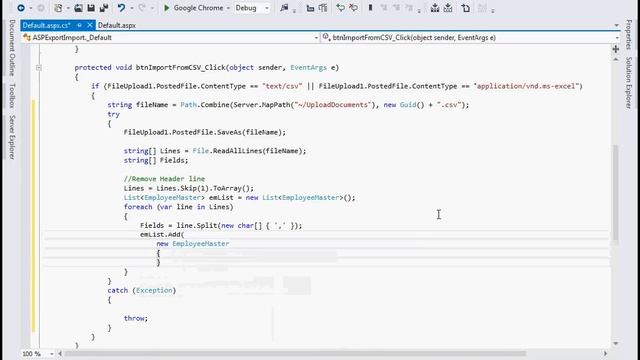640x360 pixels.
Task: Open the Google Chrome browser target dropdown
Action: click(x=228, y=8)
